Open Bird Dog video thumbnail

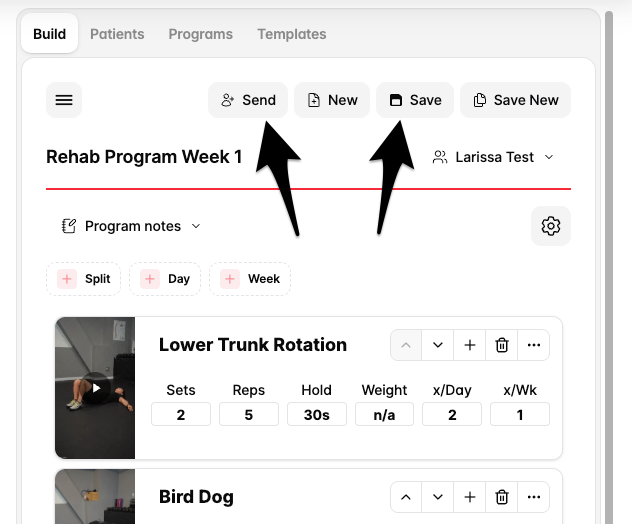click(x=95, y=497)
